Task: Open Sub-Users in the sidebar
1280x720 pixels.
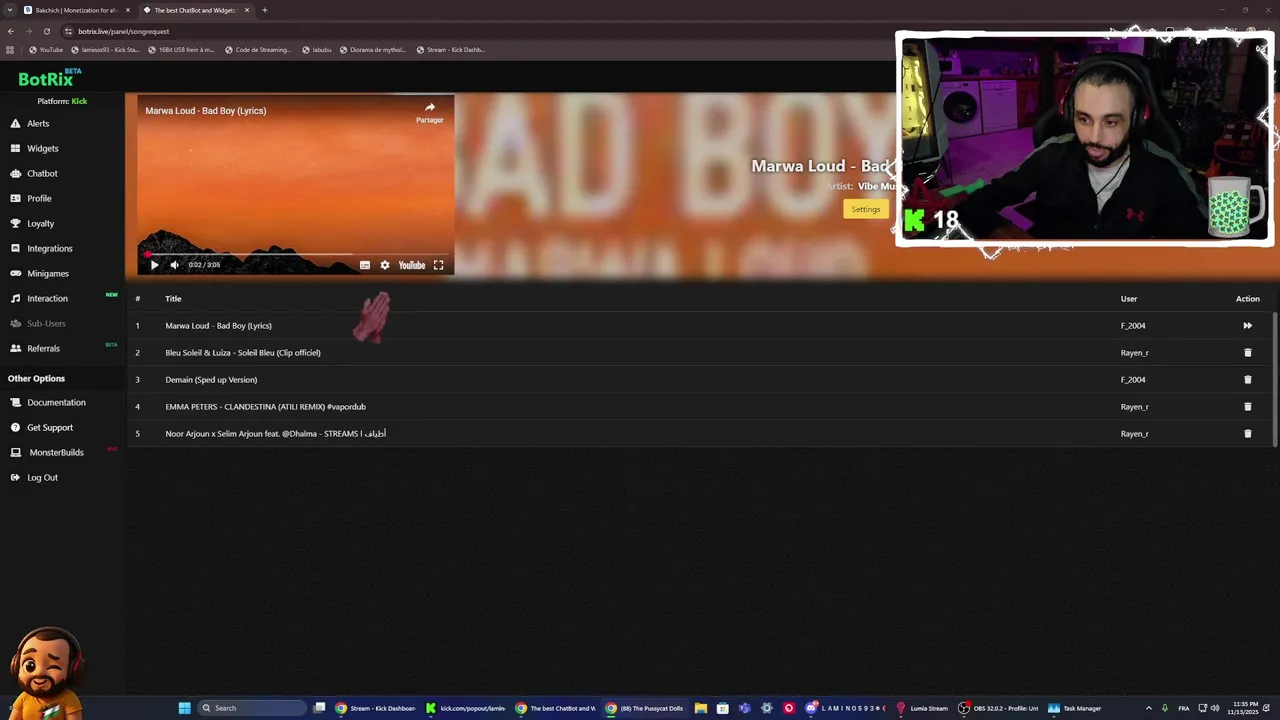Action: [46, 323]
